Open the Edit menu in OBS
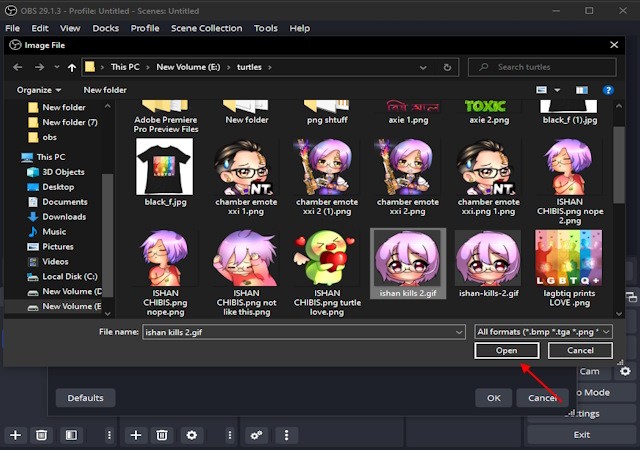 (x=40, y=28)
